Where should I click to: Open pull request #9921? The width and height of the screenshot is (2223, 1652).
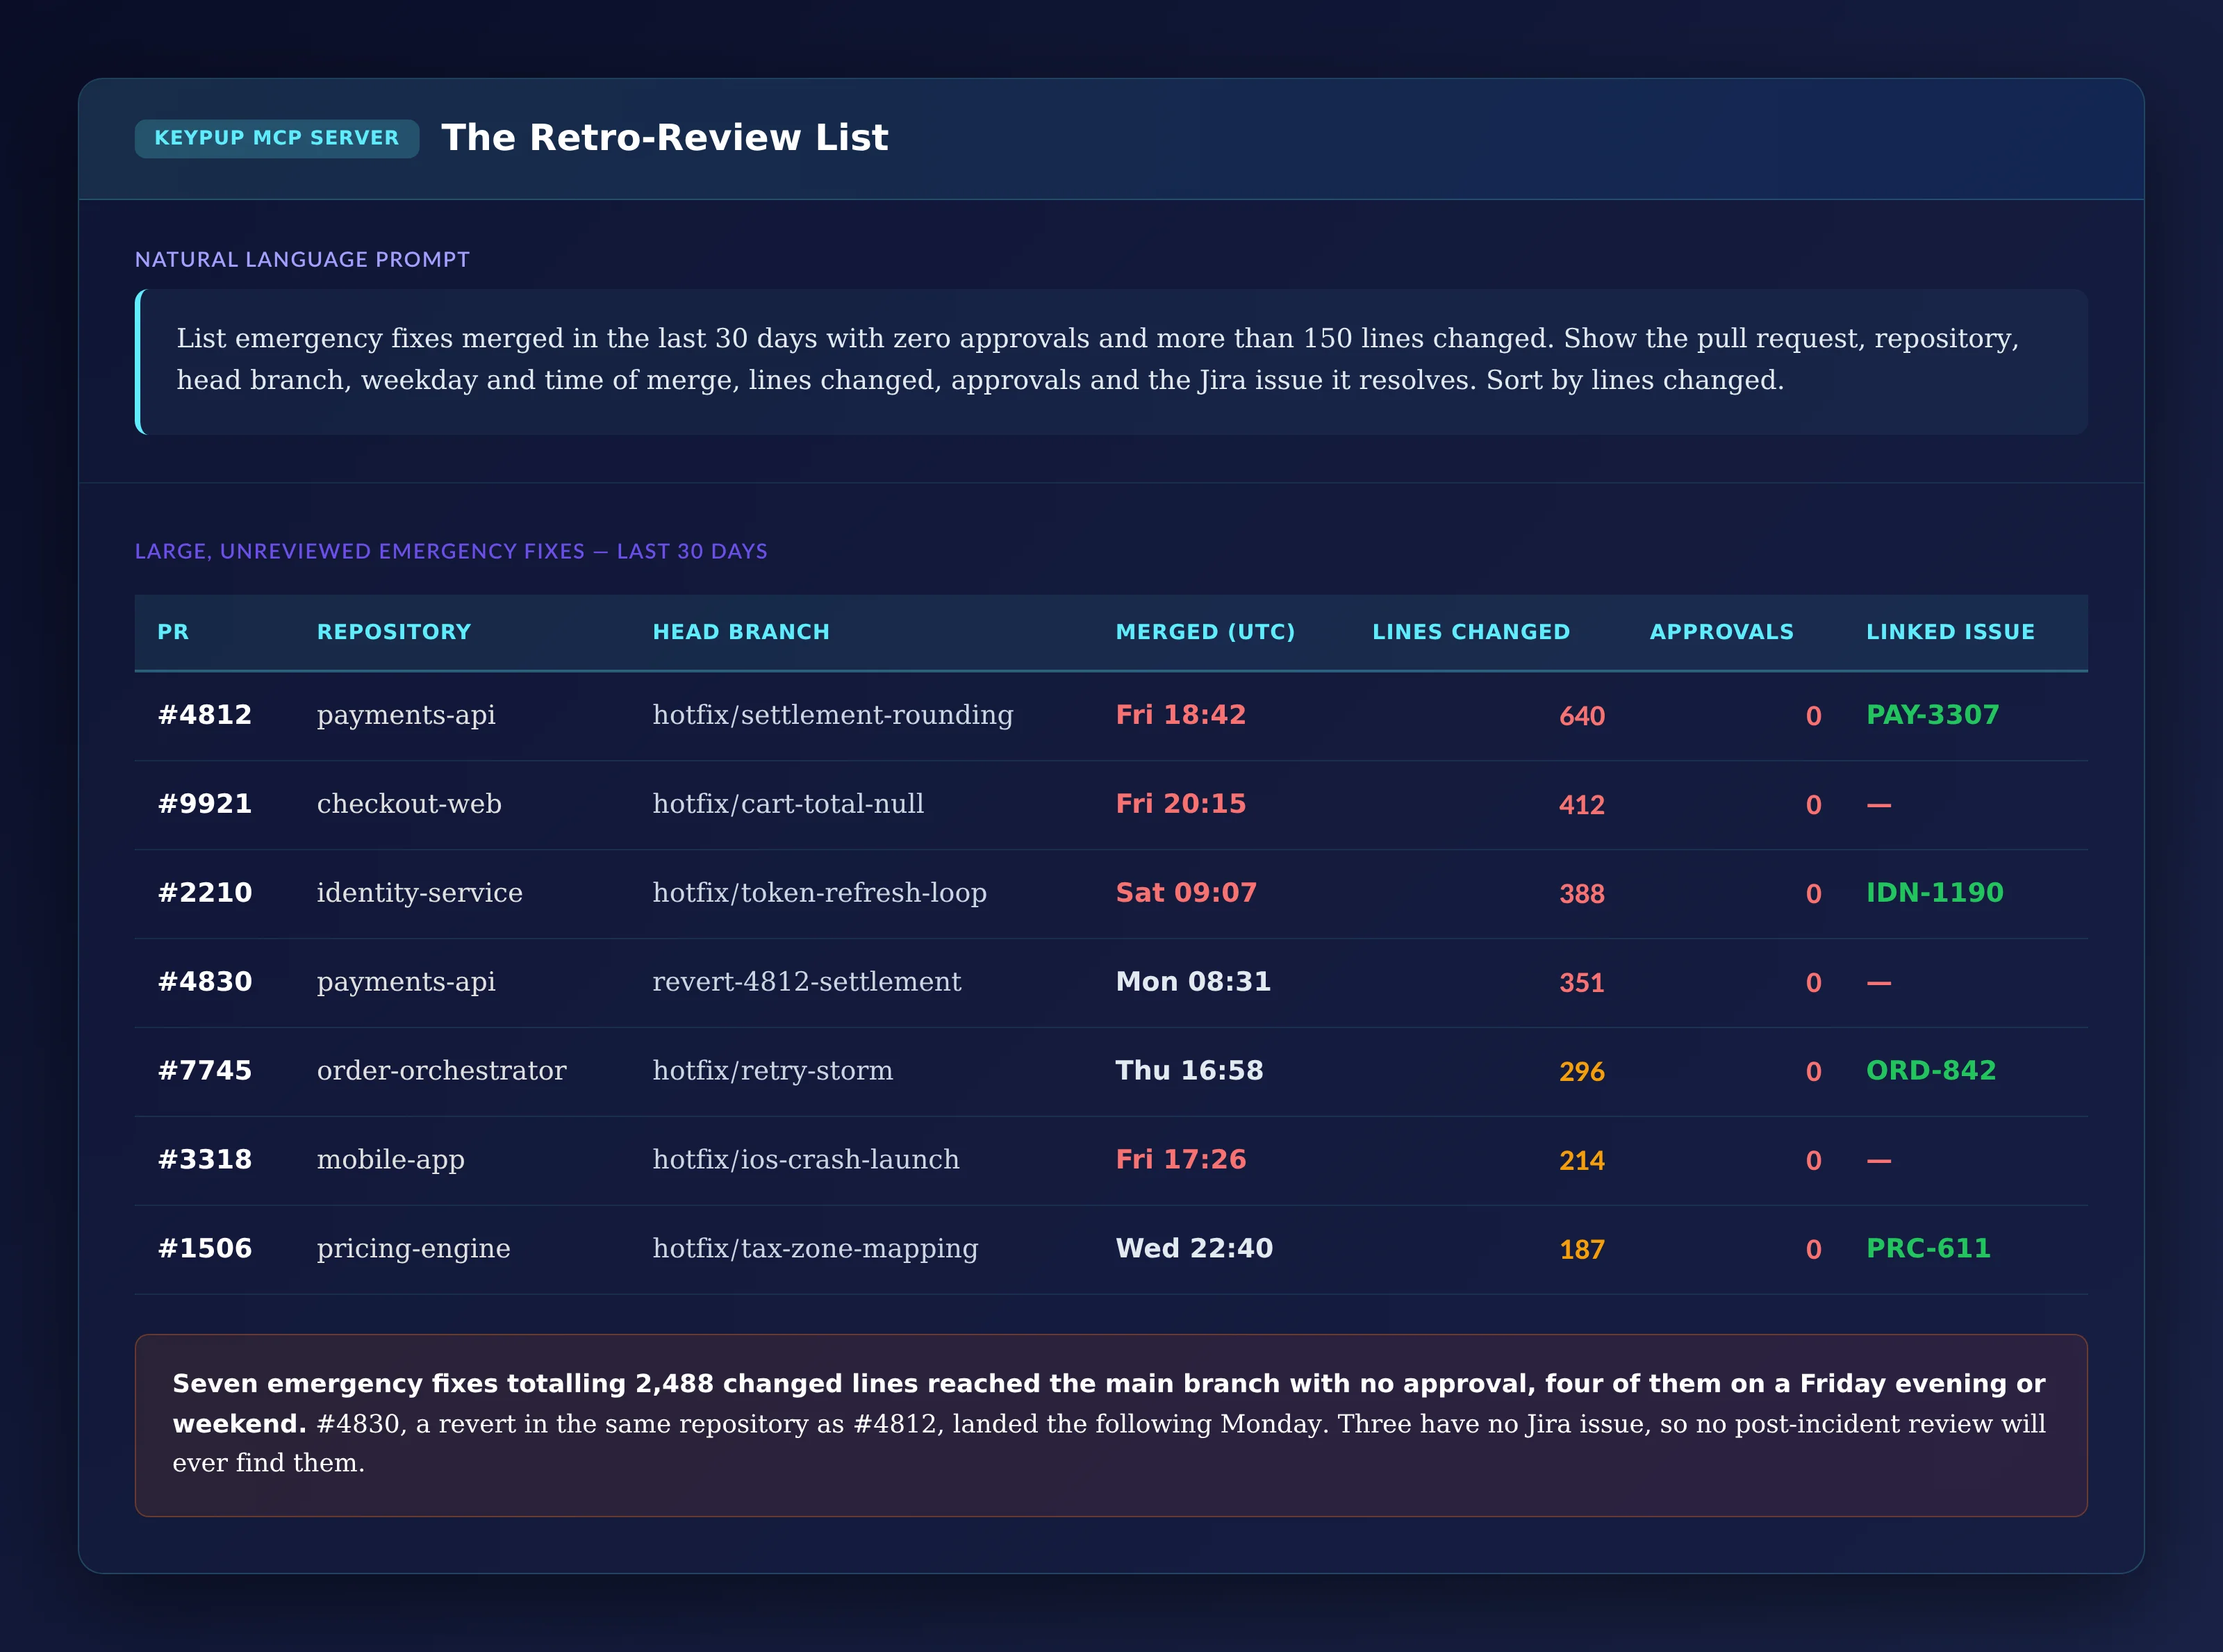tap(205, 804)
